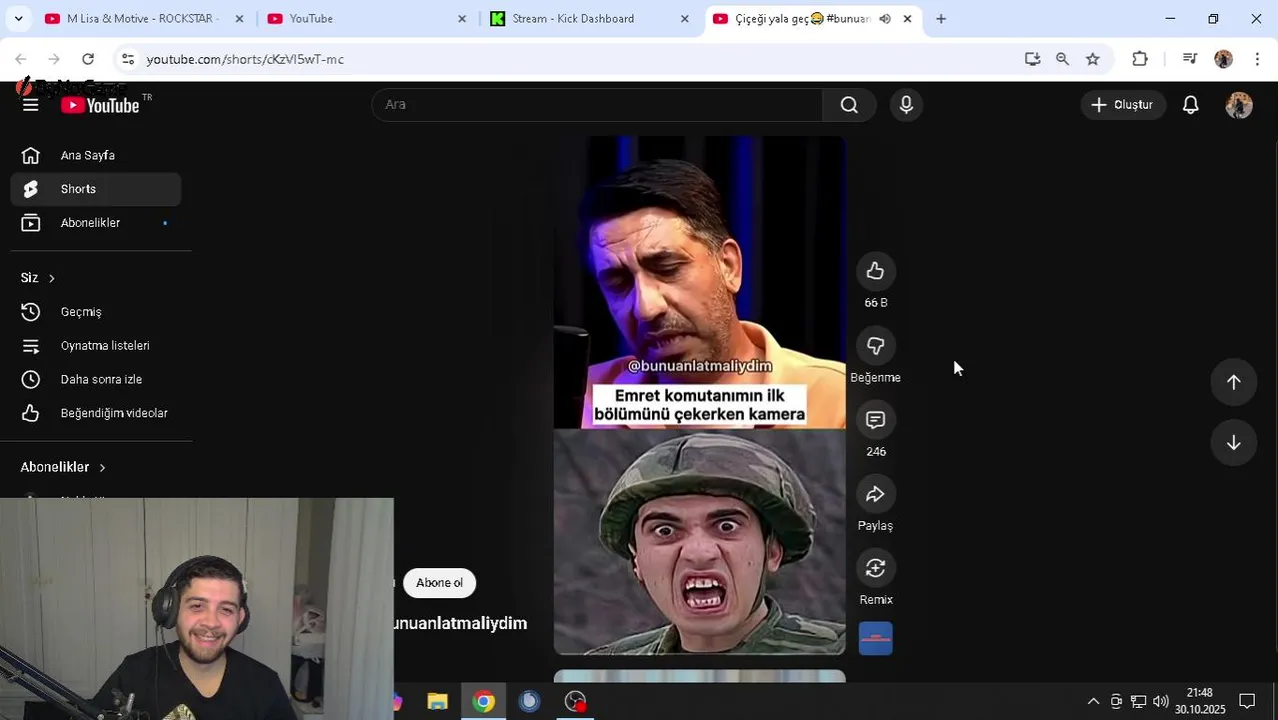Open Chrome tab search dropdown arrow
Image resolution: width=1278 pixels, height=720 pixels.
[x=18, y=19]
